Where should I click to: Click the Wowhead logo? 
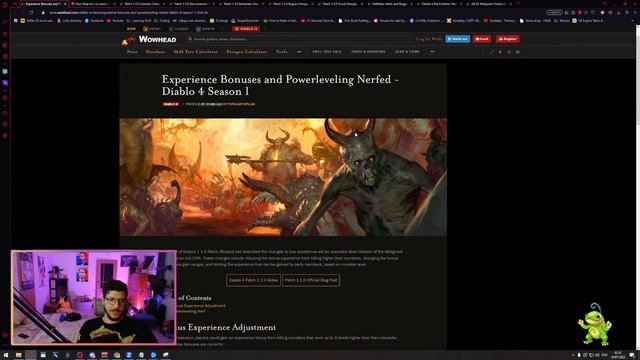pos(149,40)
